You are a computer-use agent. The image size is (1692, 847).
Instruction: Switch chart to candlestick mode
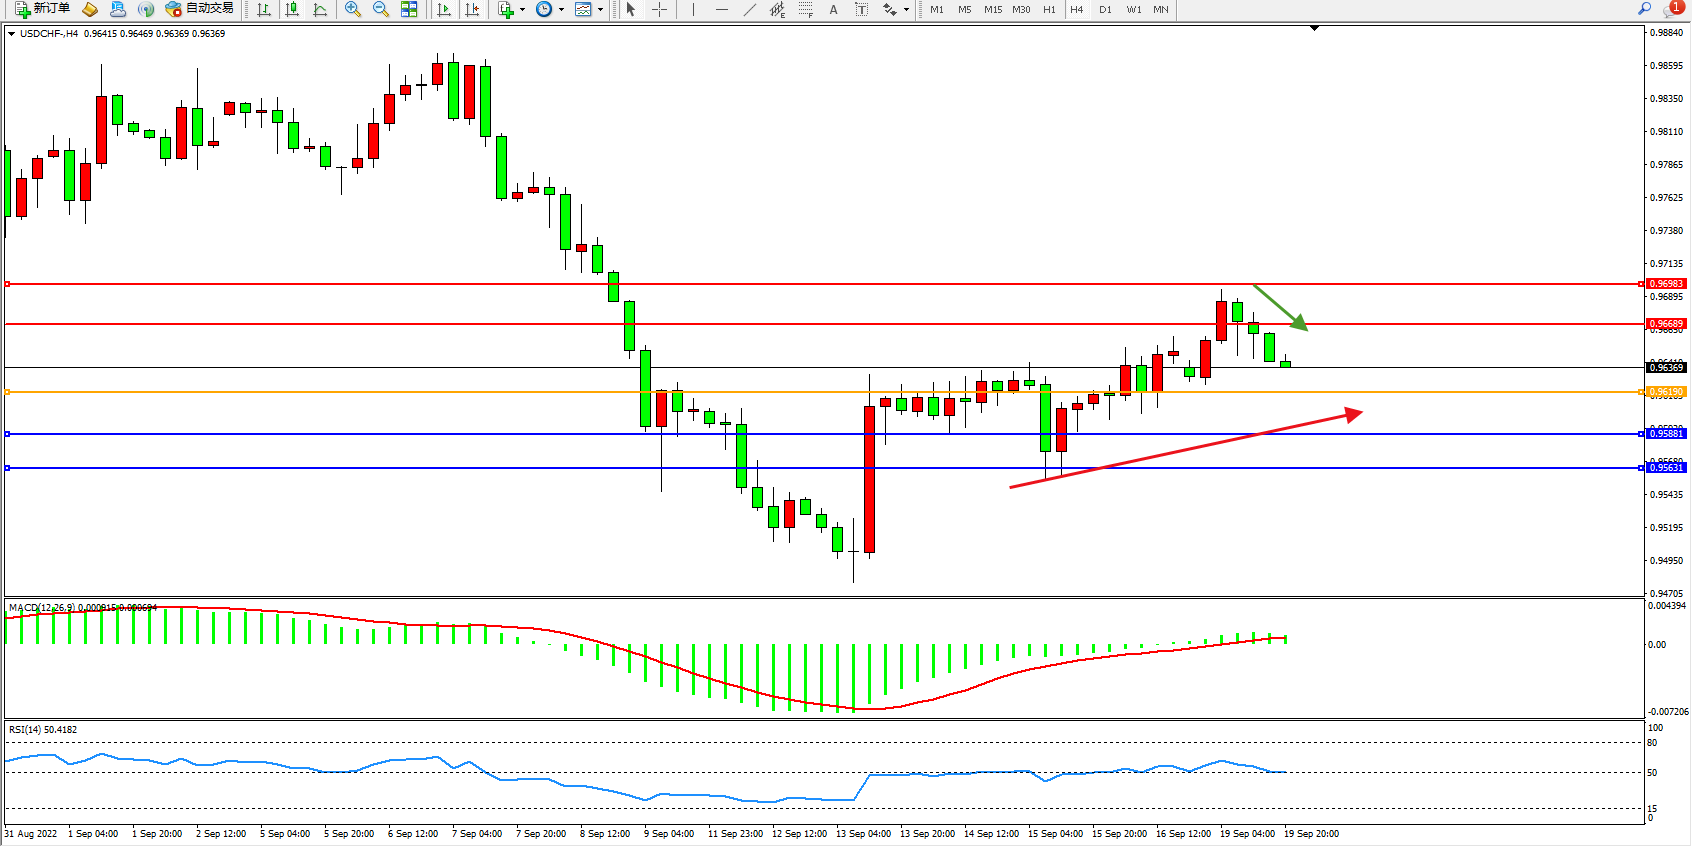(x=292, y=9)
